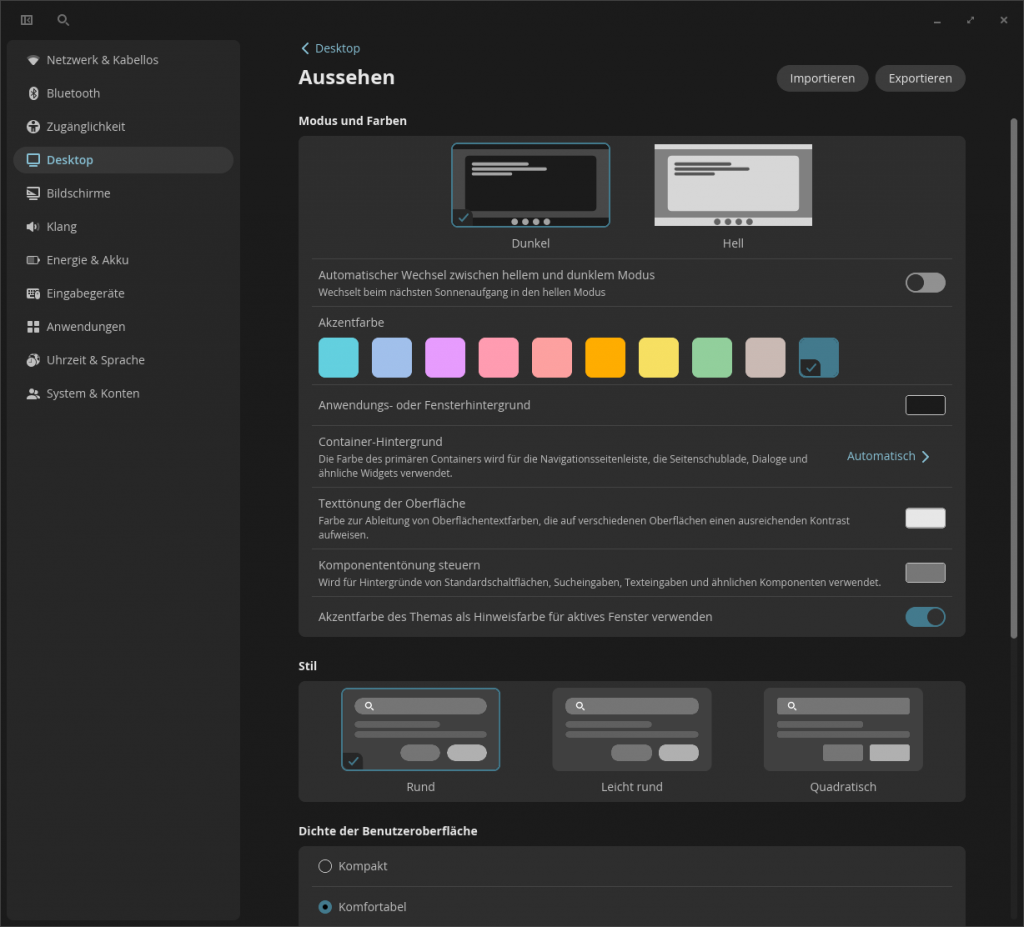Open search with the magnifier icon
1024x927 pixels.
(x=63, y=20)
